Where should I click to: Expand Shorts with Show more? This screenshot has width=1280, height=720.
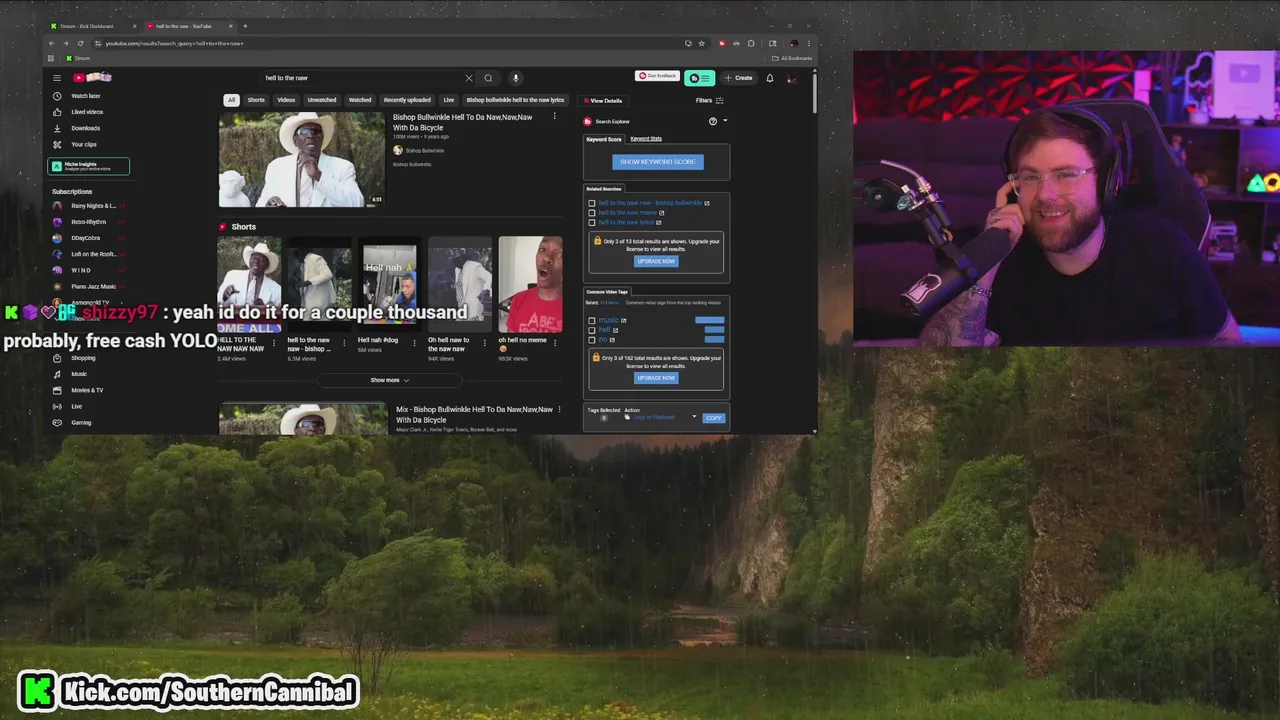[389, 380]
